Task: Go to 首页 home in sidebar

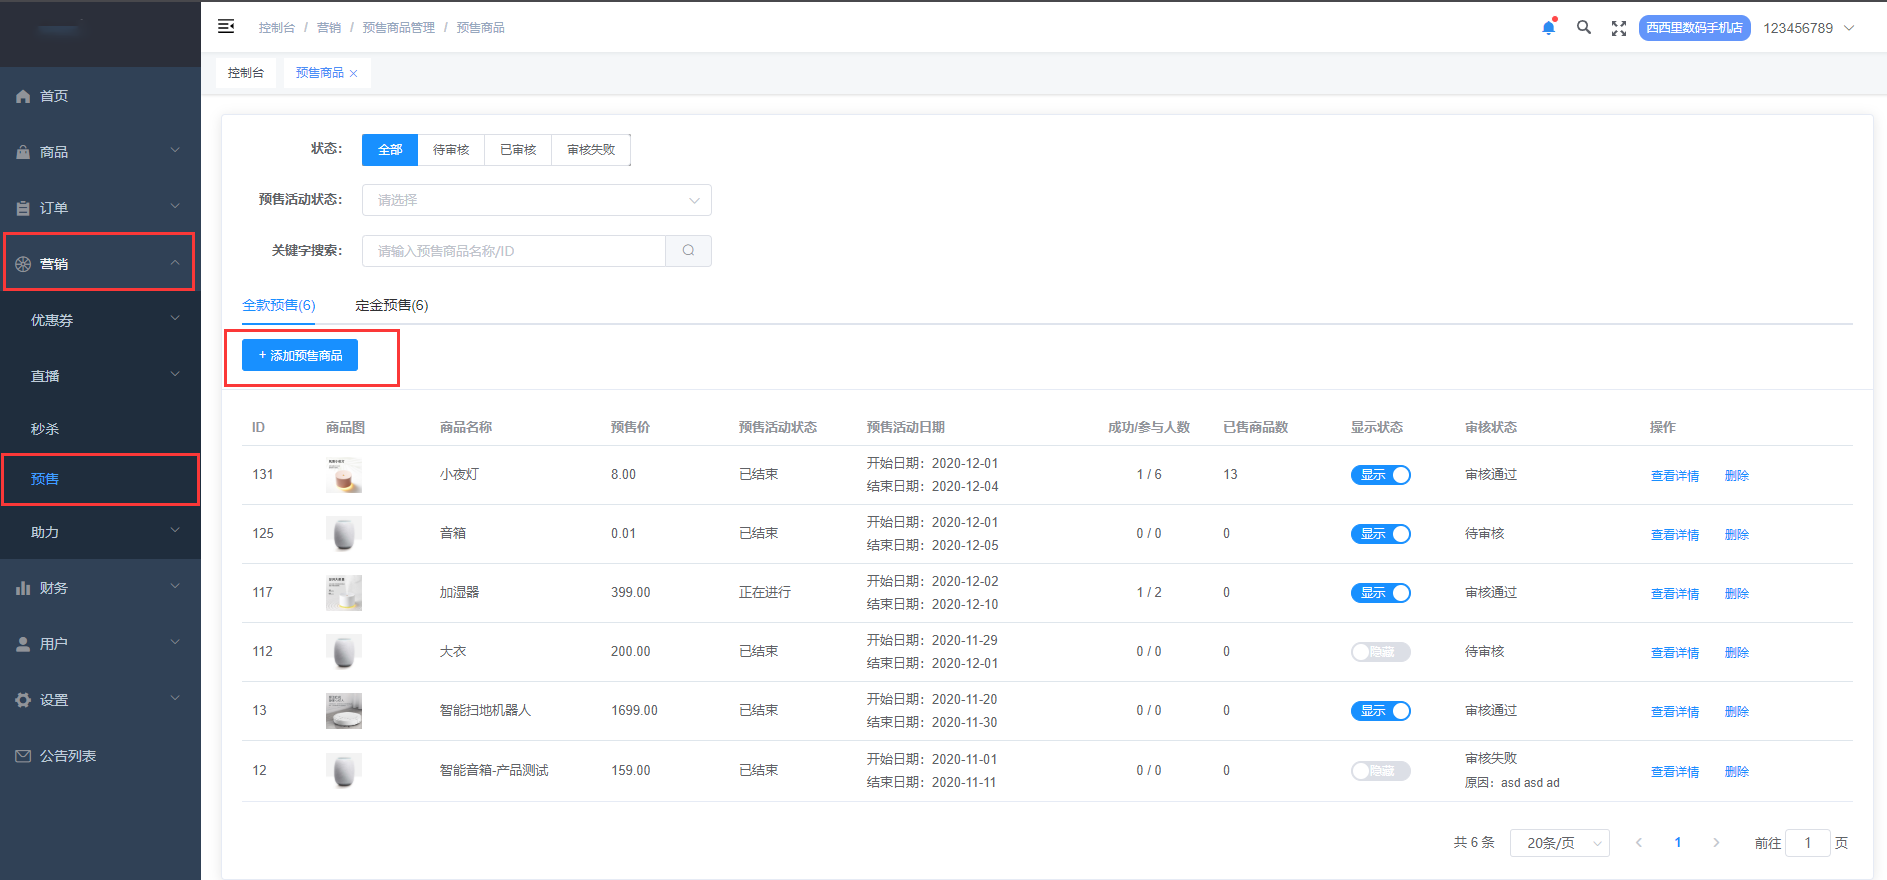Action: tap(54, 96)
